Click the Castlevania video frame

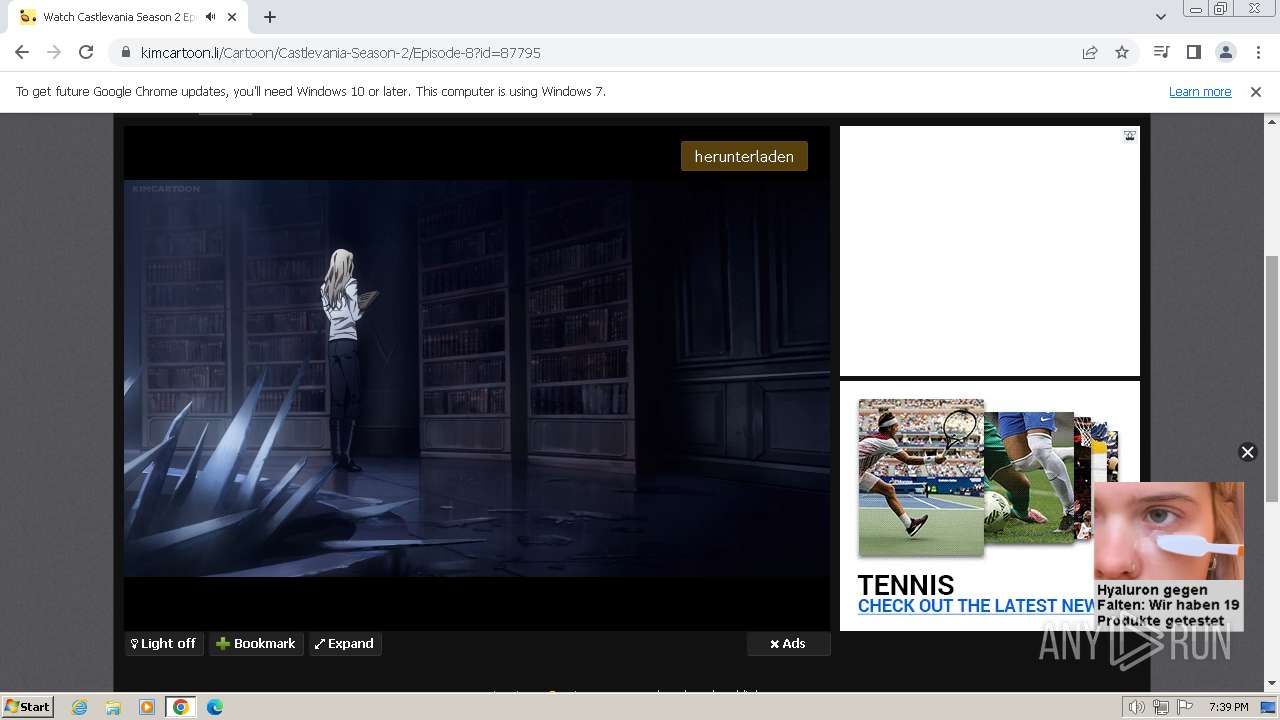tap(477, 378)
